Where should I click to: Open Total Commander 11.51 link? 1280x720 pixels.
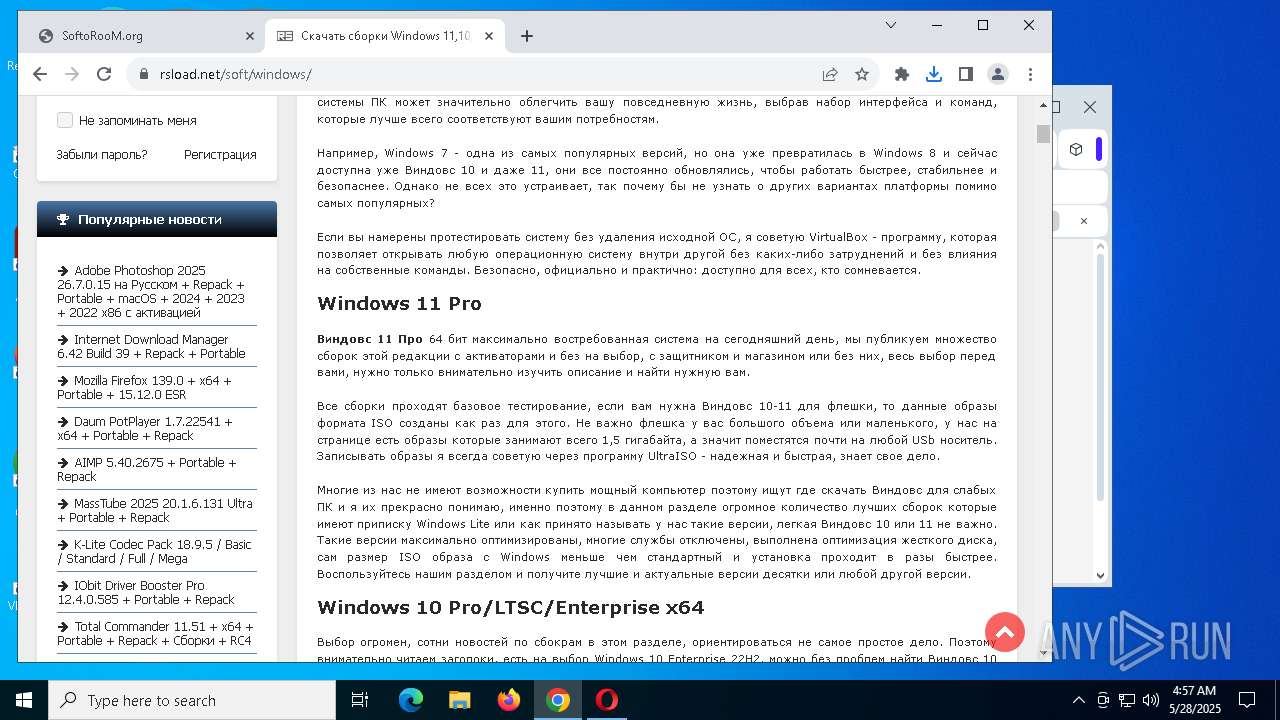click(x=156, y=634)
